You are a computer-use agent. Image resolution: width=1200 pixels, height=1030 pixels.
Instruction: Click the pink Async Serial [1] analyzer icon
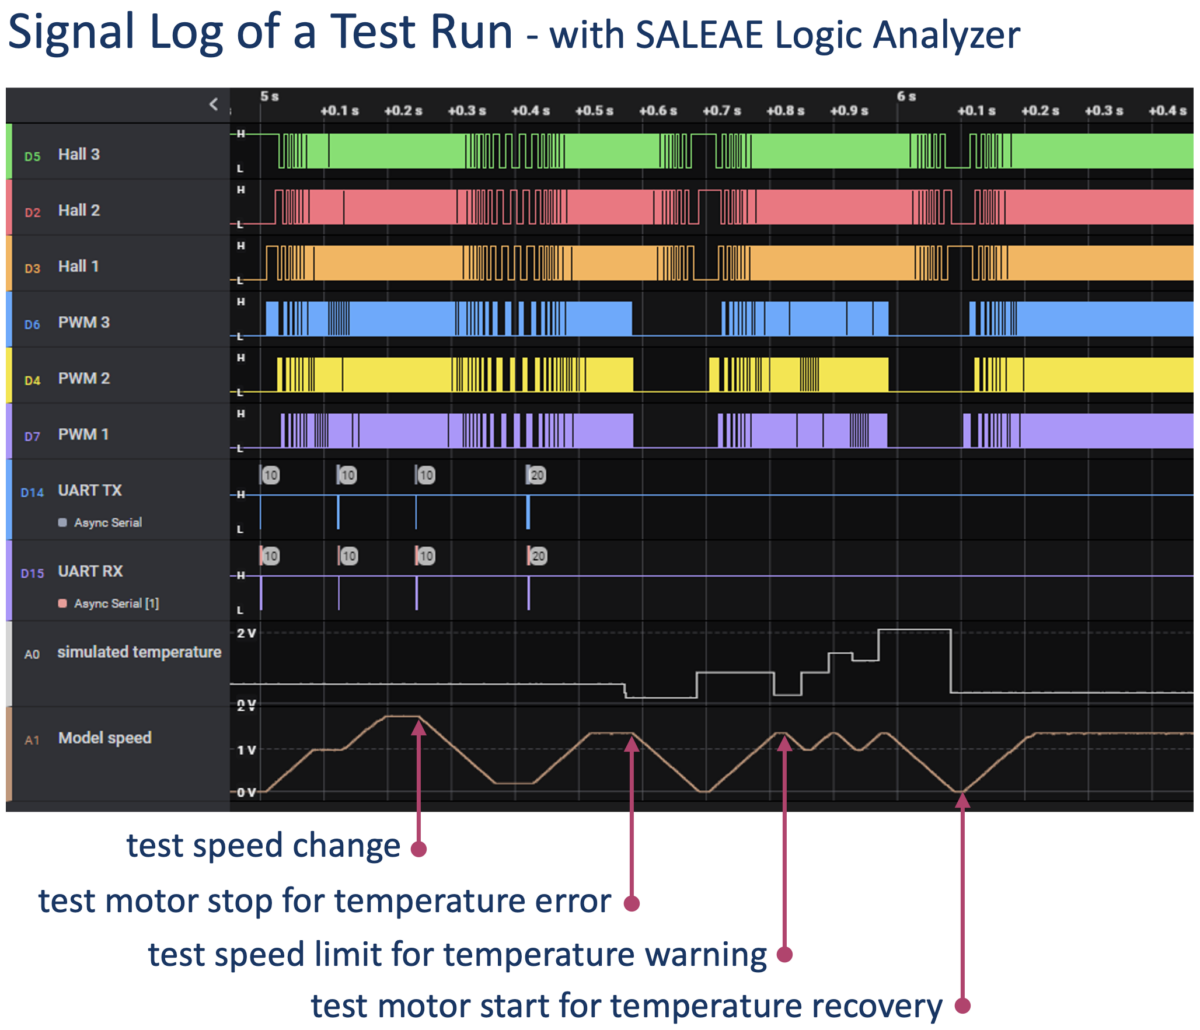point(63,604)
